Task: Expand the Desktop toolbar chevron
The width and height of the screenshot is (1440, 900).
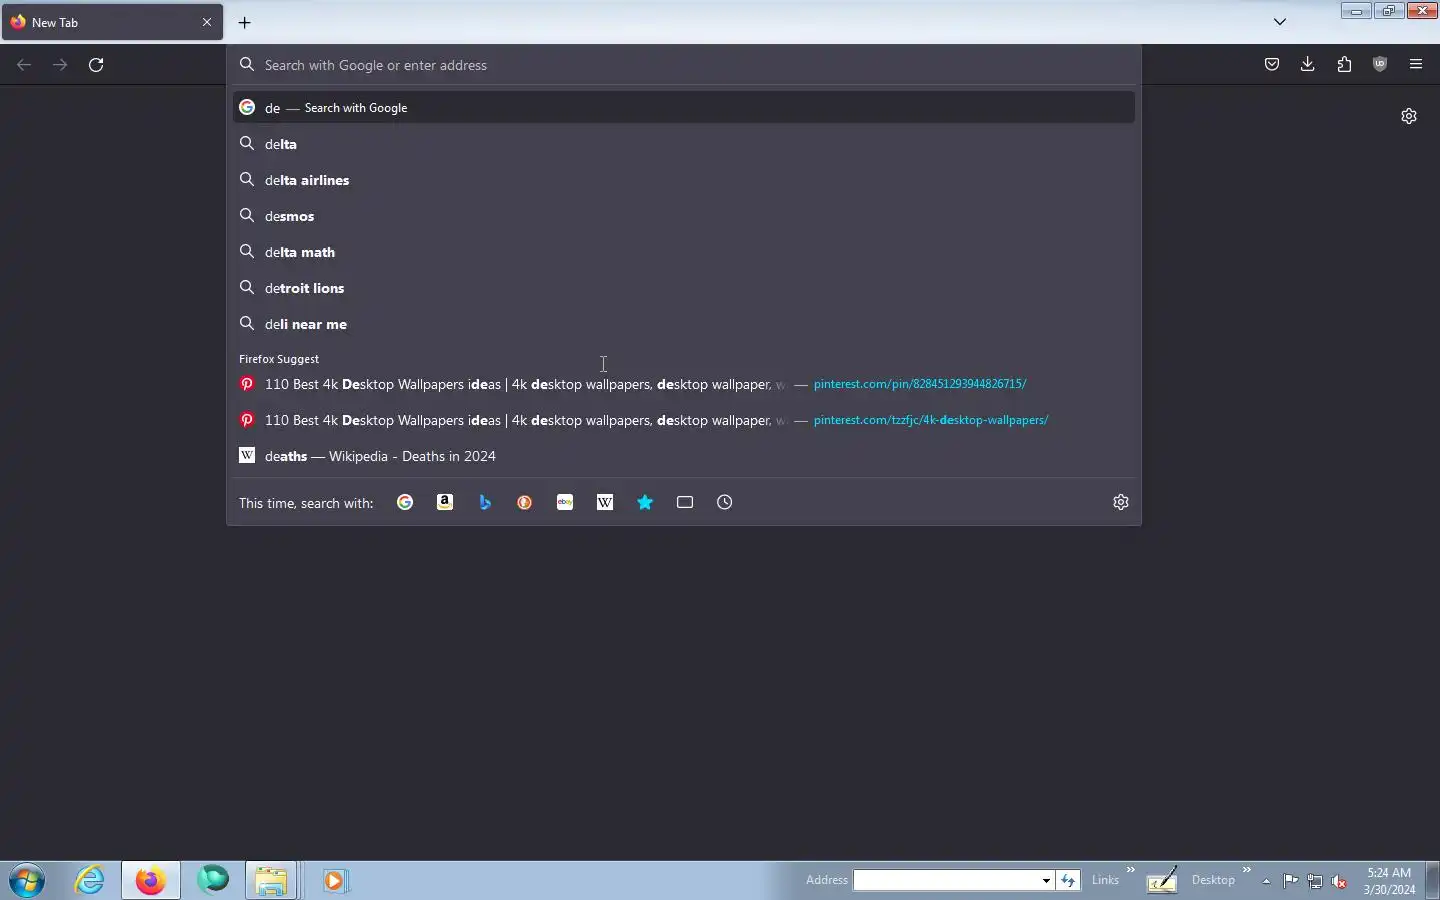Action: pyautogui.click(x=1247, y=870)
